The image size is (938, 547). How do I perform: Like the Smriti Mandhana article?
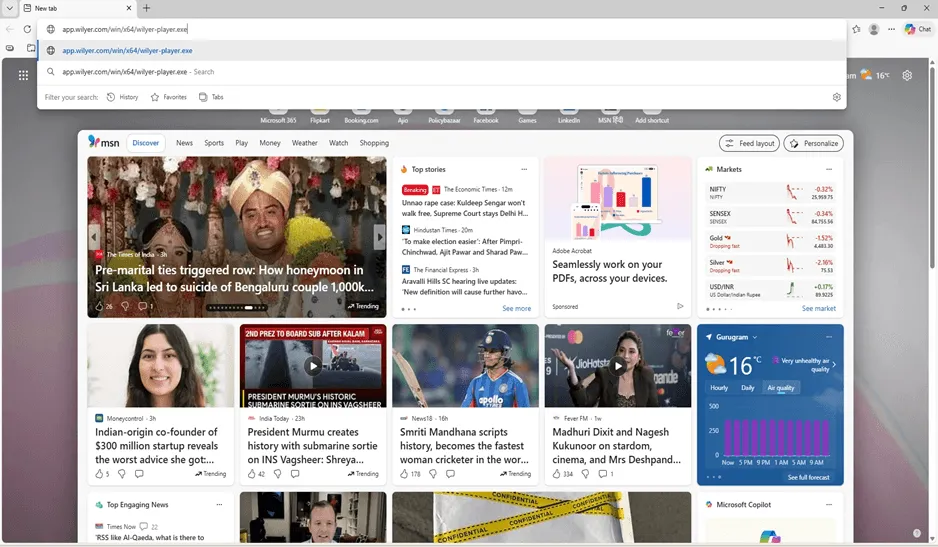pos(409,473)
